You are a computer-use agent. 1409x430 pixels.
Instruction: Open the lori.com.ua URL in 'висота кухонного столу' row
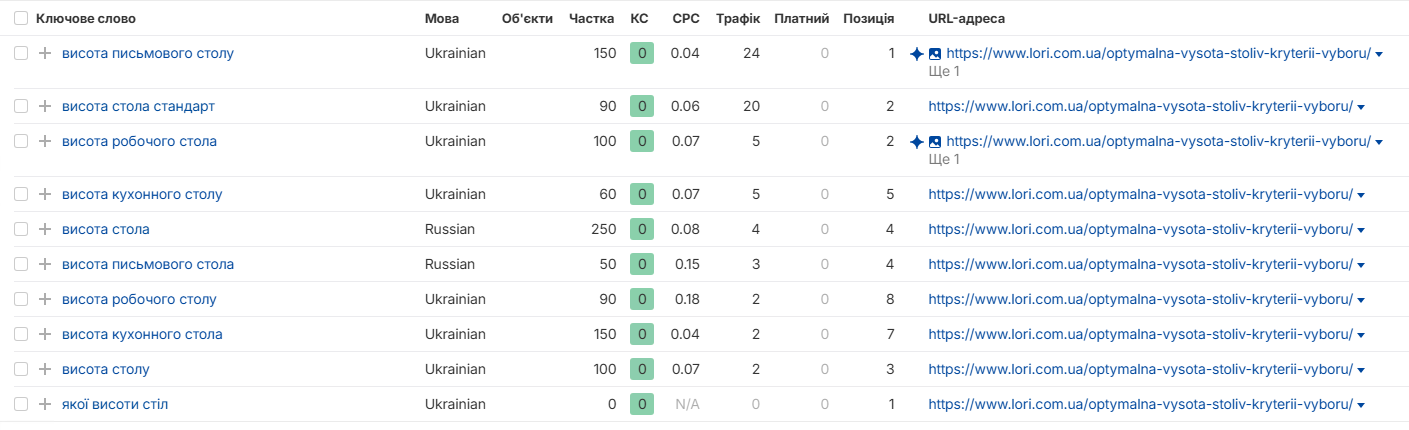(x=1140, y=194)
